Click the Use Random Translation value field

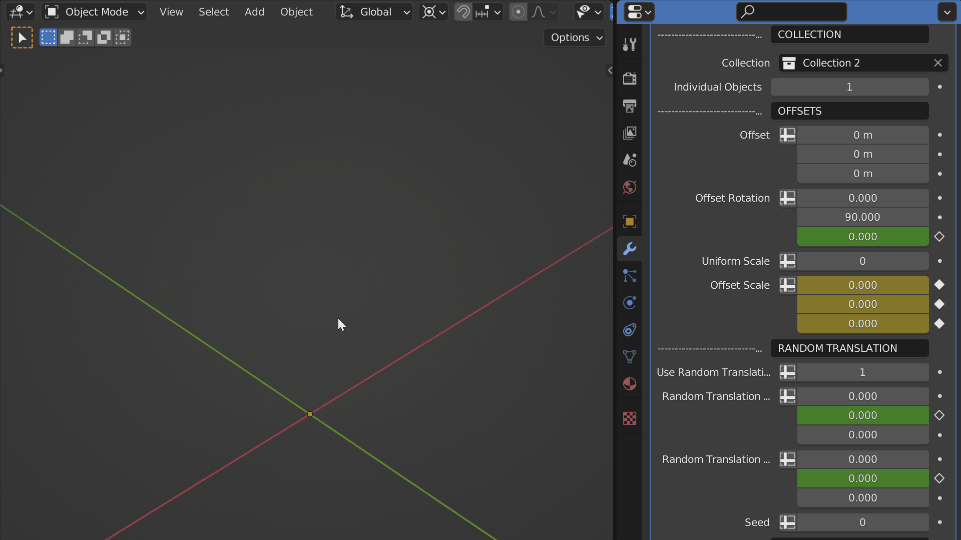click(x=862, y=372)
